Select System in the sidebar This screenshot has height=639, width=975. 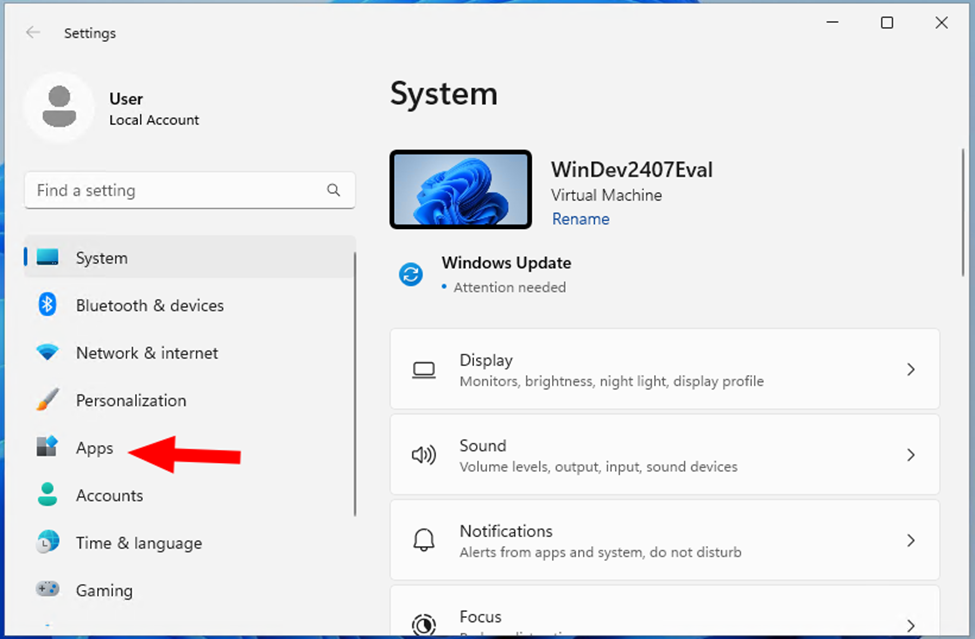101,258
